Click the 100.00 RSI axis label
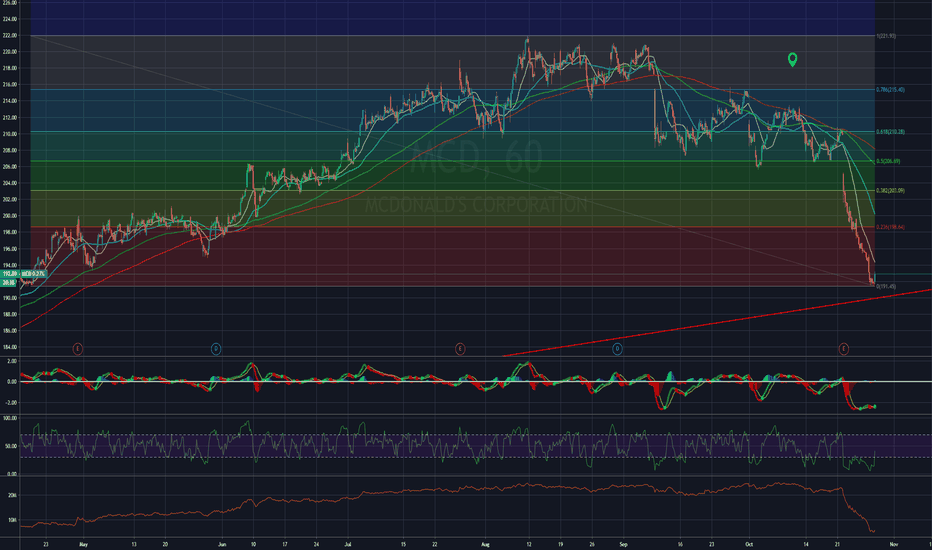The image size is (932, 550). point(10,419)
